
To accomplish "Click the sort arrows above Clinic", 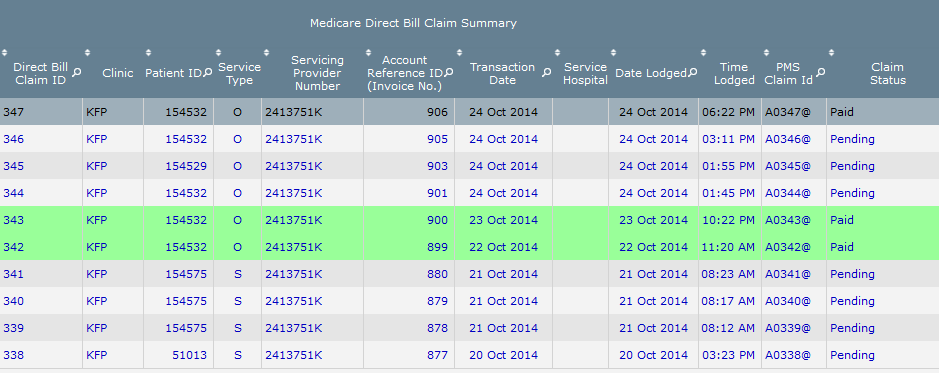I will (87, 53).
